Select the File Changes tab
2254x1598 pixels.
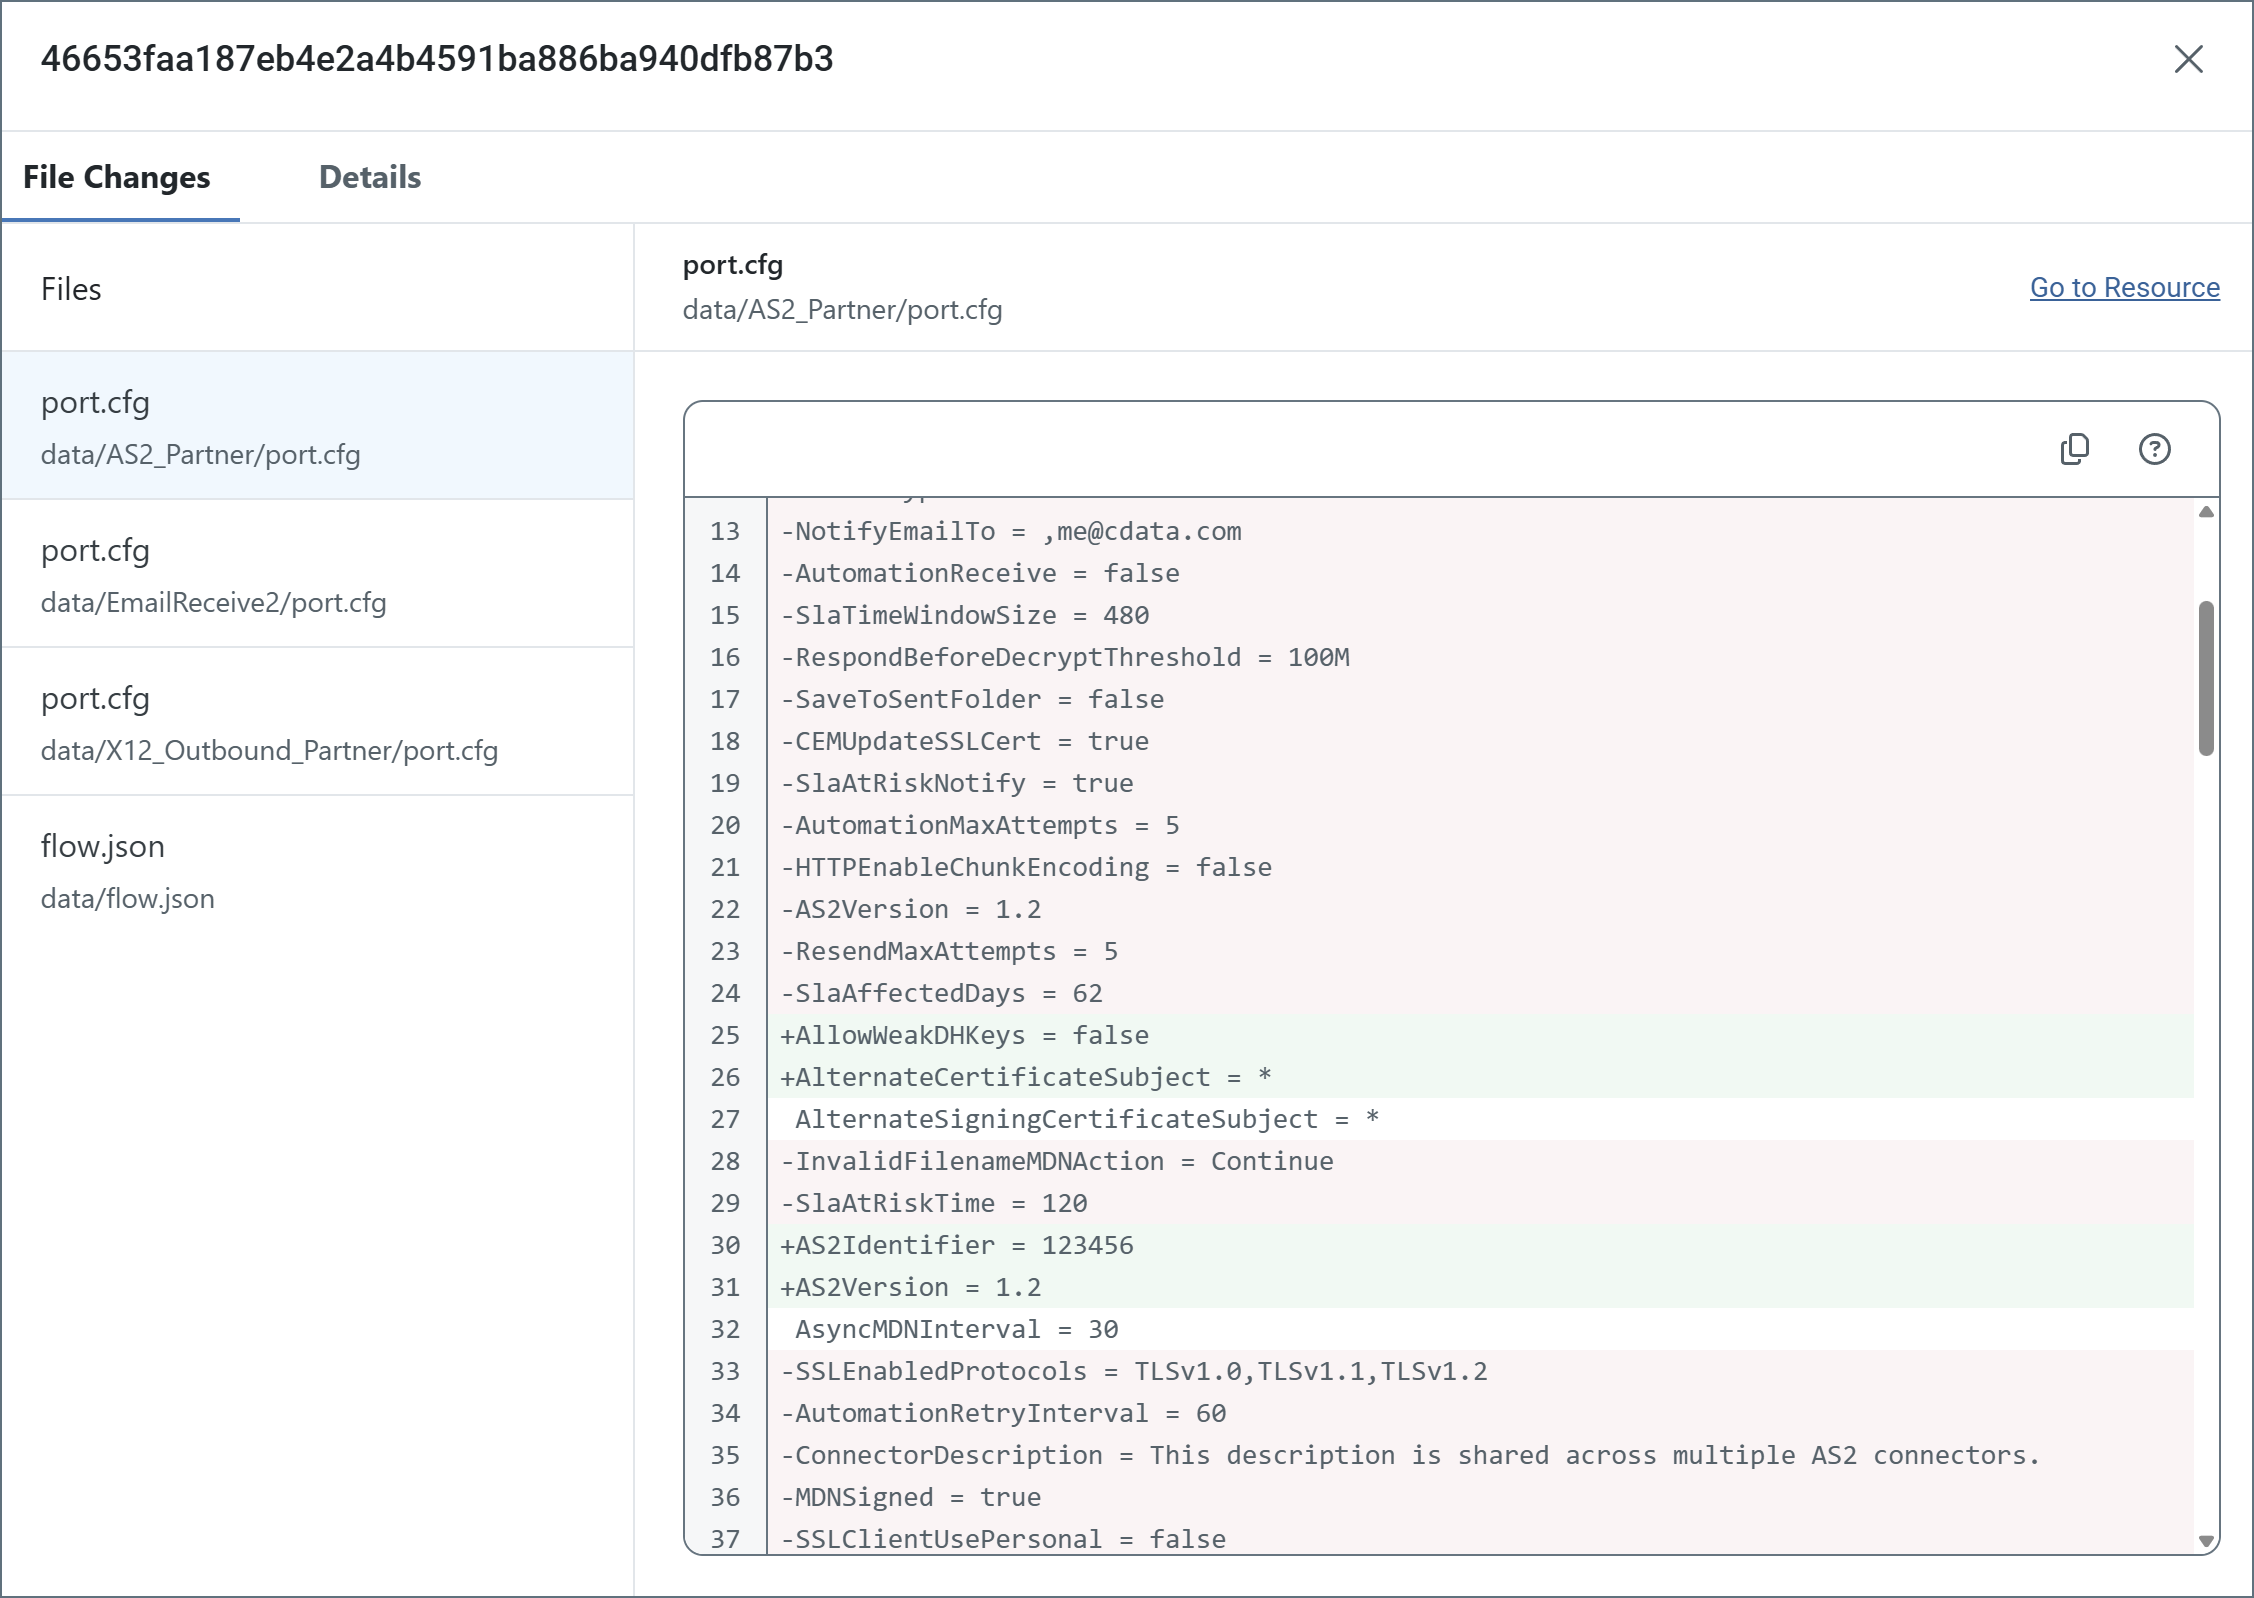[x=117, y=177]
